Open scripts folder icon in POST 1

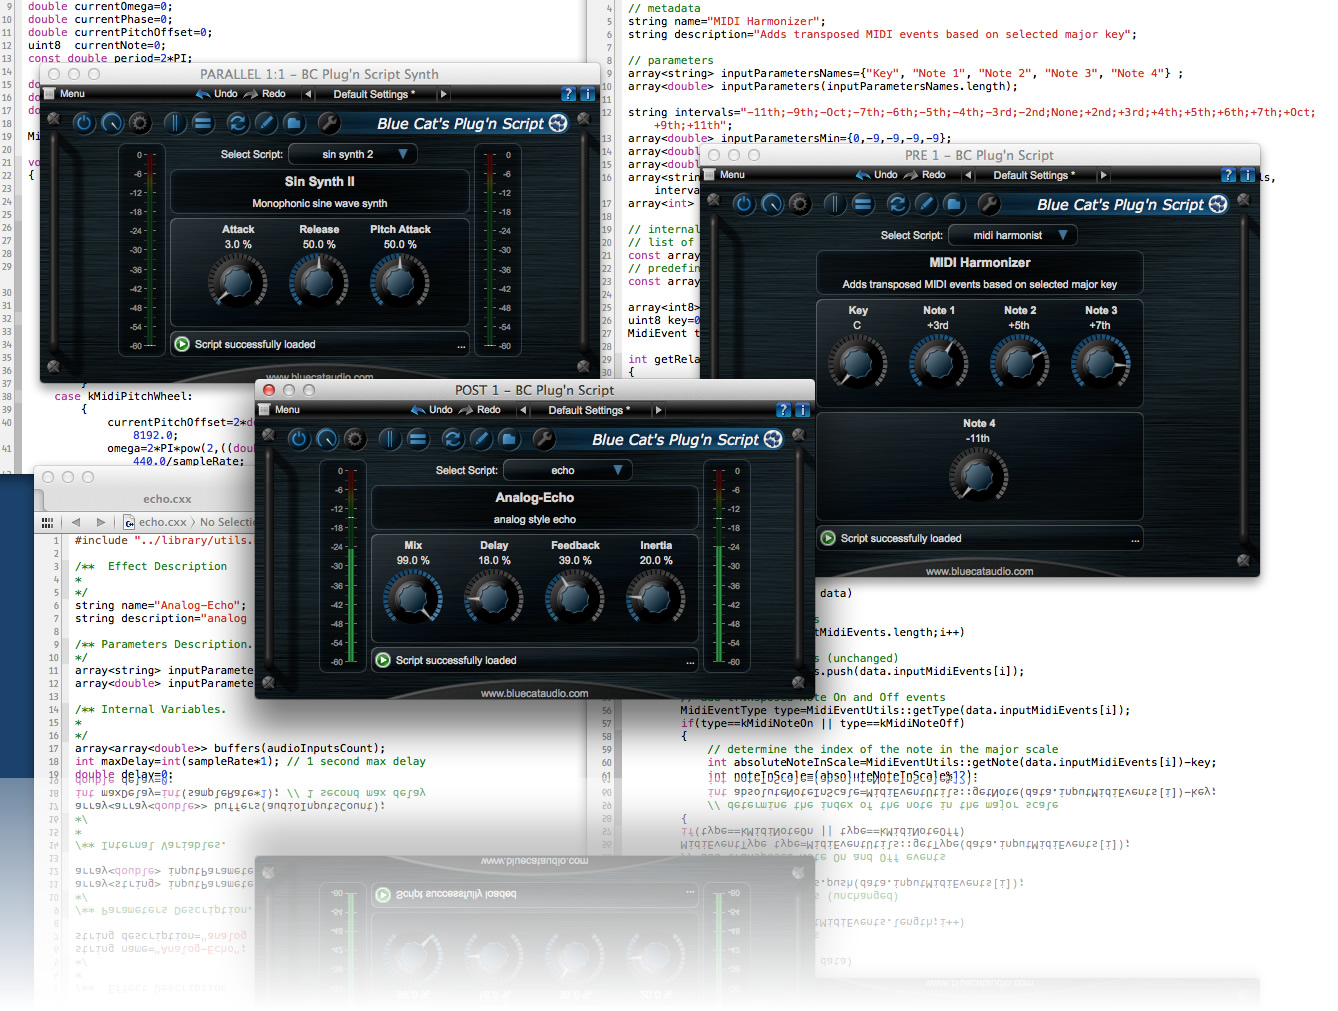(x=508, y=439)
